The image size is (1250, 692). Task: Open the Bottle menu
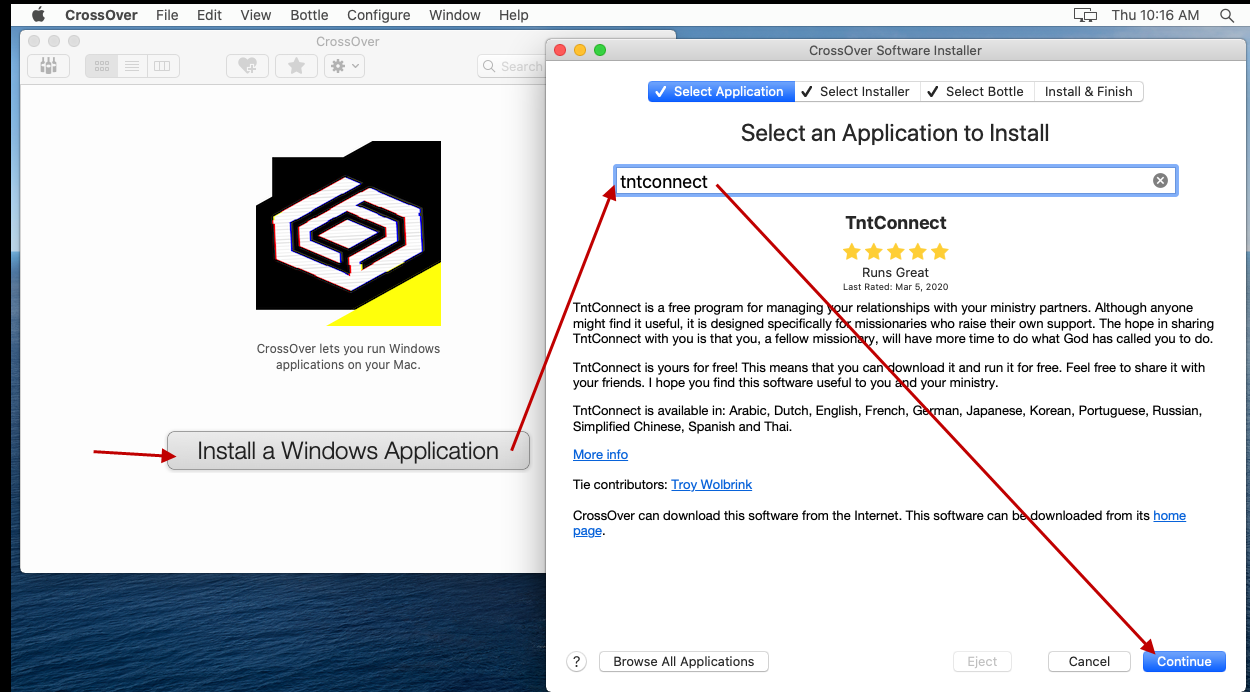tap(309, 15)
